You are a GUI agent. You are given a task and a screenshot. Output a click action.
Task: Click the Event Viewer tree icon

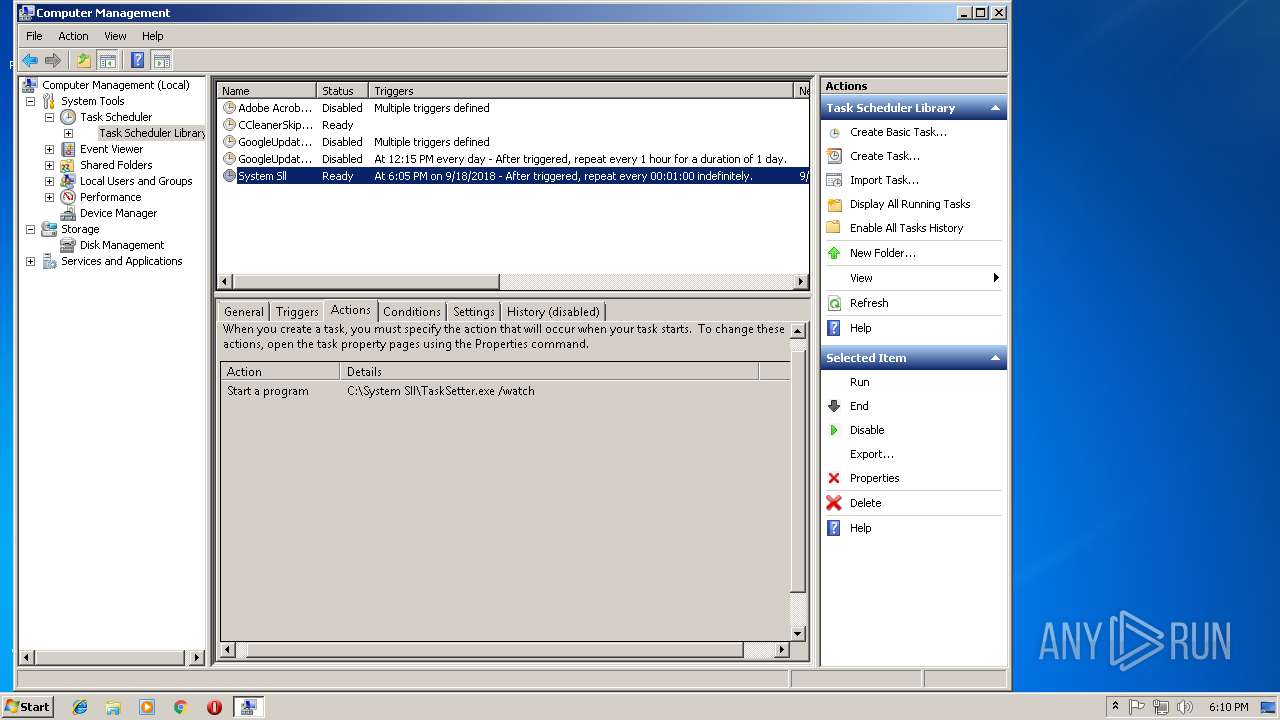coord(68,149)
